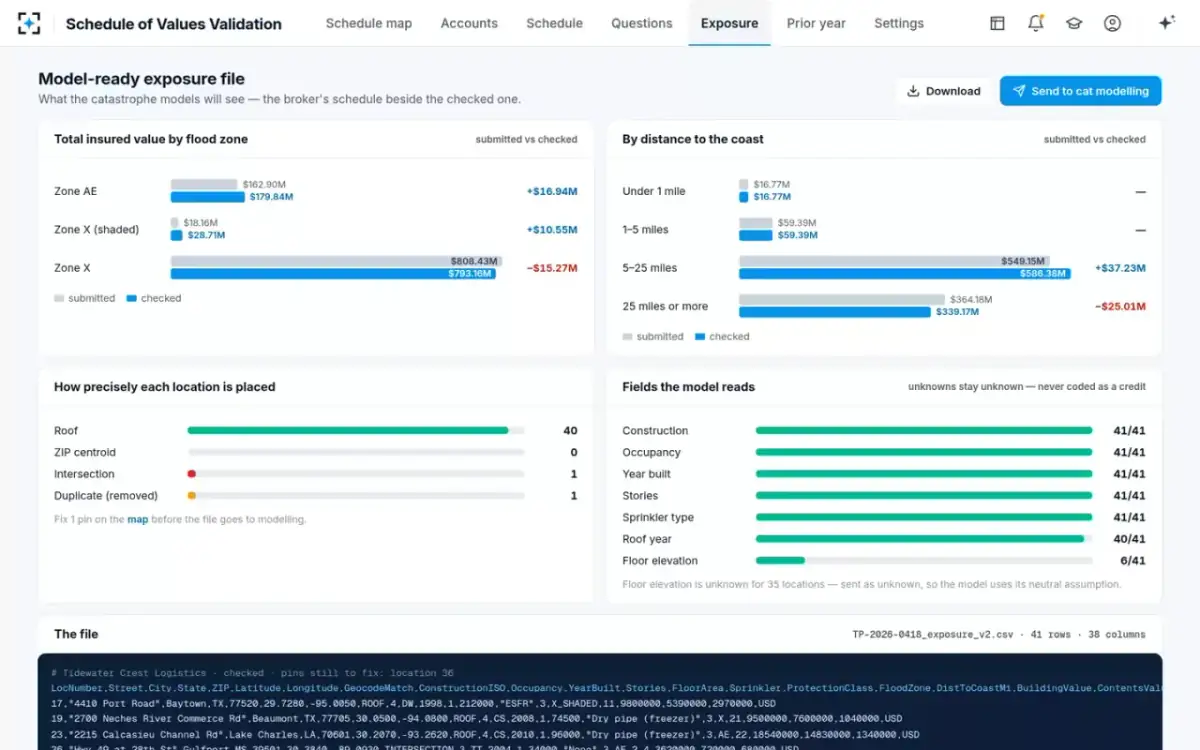Download the exposure file

coord(943,91)
